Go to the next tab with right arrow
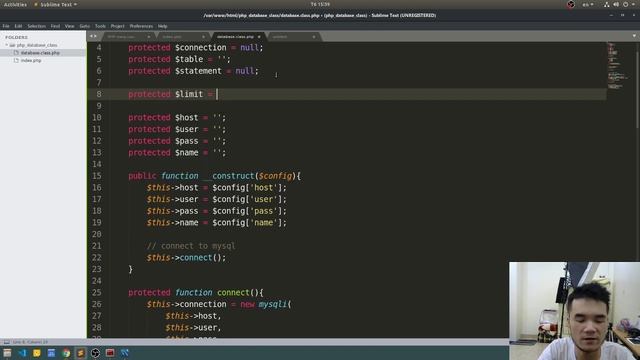 coord(96,36)
